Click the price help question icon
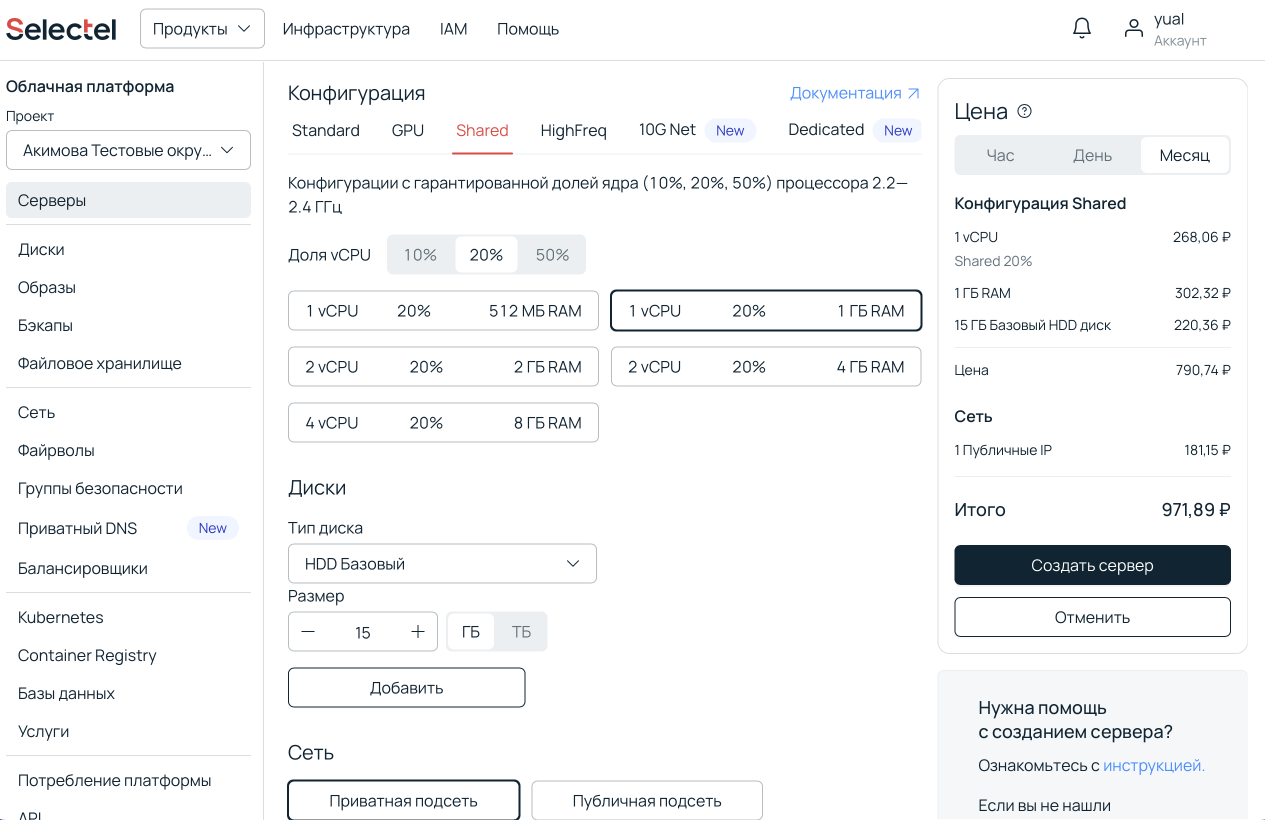This screenshot has width=1265, height=820. [x=1024, y=111]
